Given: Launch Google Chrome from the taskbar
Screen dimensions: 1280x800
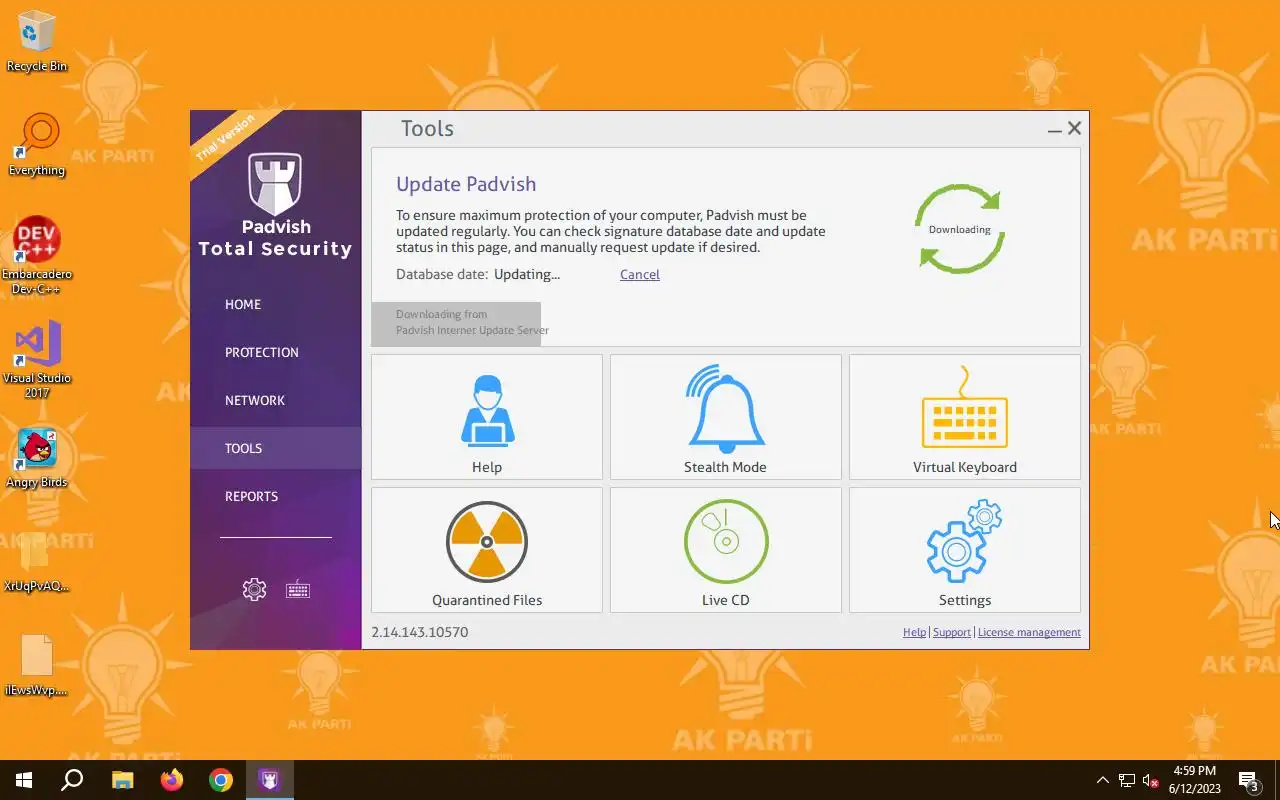Looking at the screenshot, I should point(221,780).
